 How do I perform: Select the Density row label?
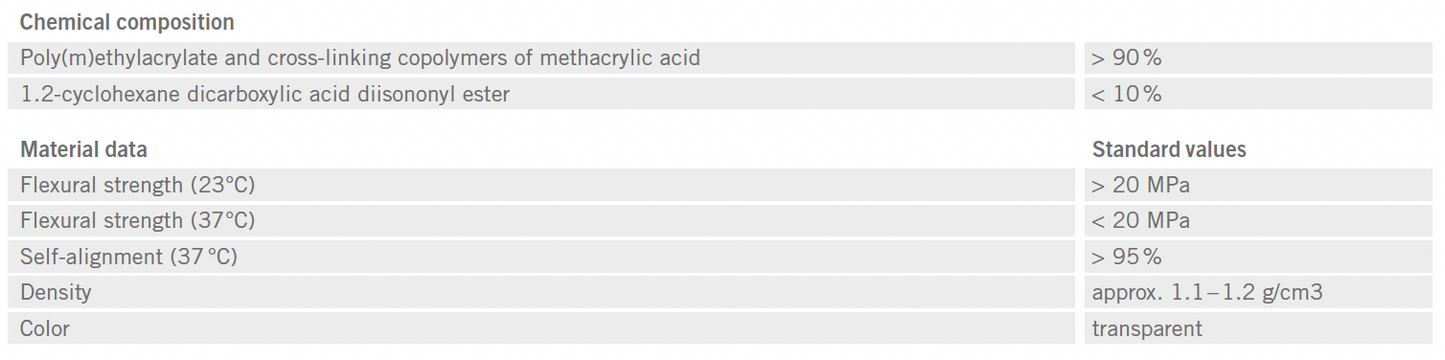pyautogui.click(x=56, y=293)
